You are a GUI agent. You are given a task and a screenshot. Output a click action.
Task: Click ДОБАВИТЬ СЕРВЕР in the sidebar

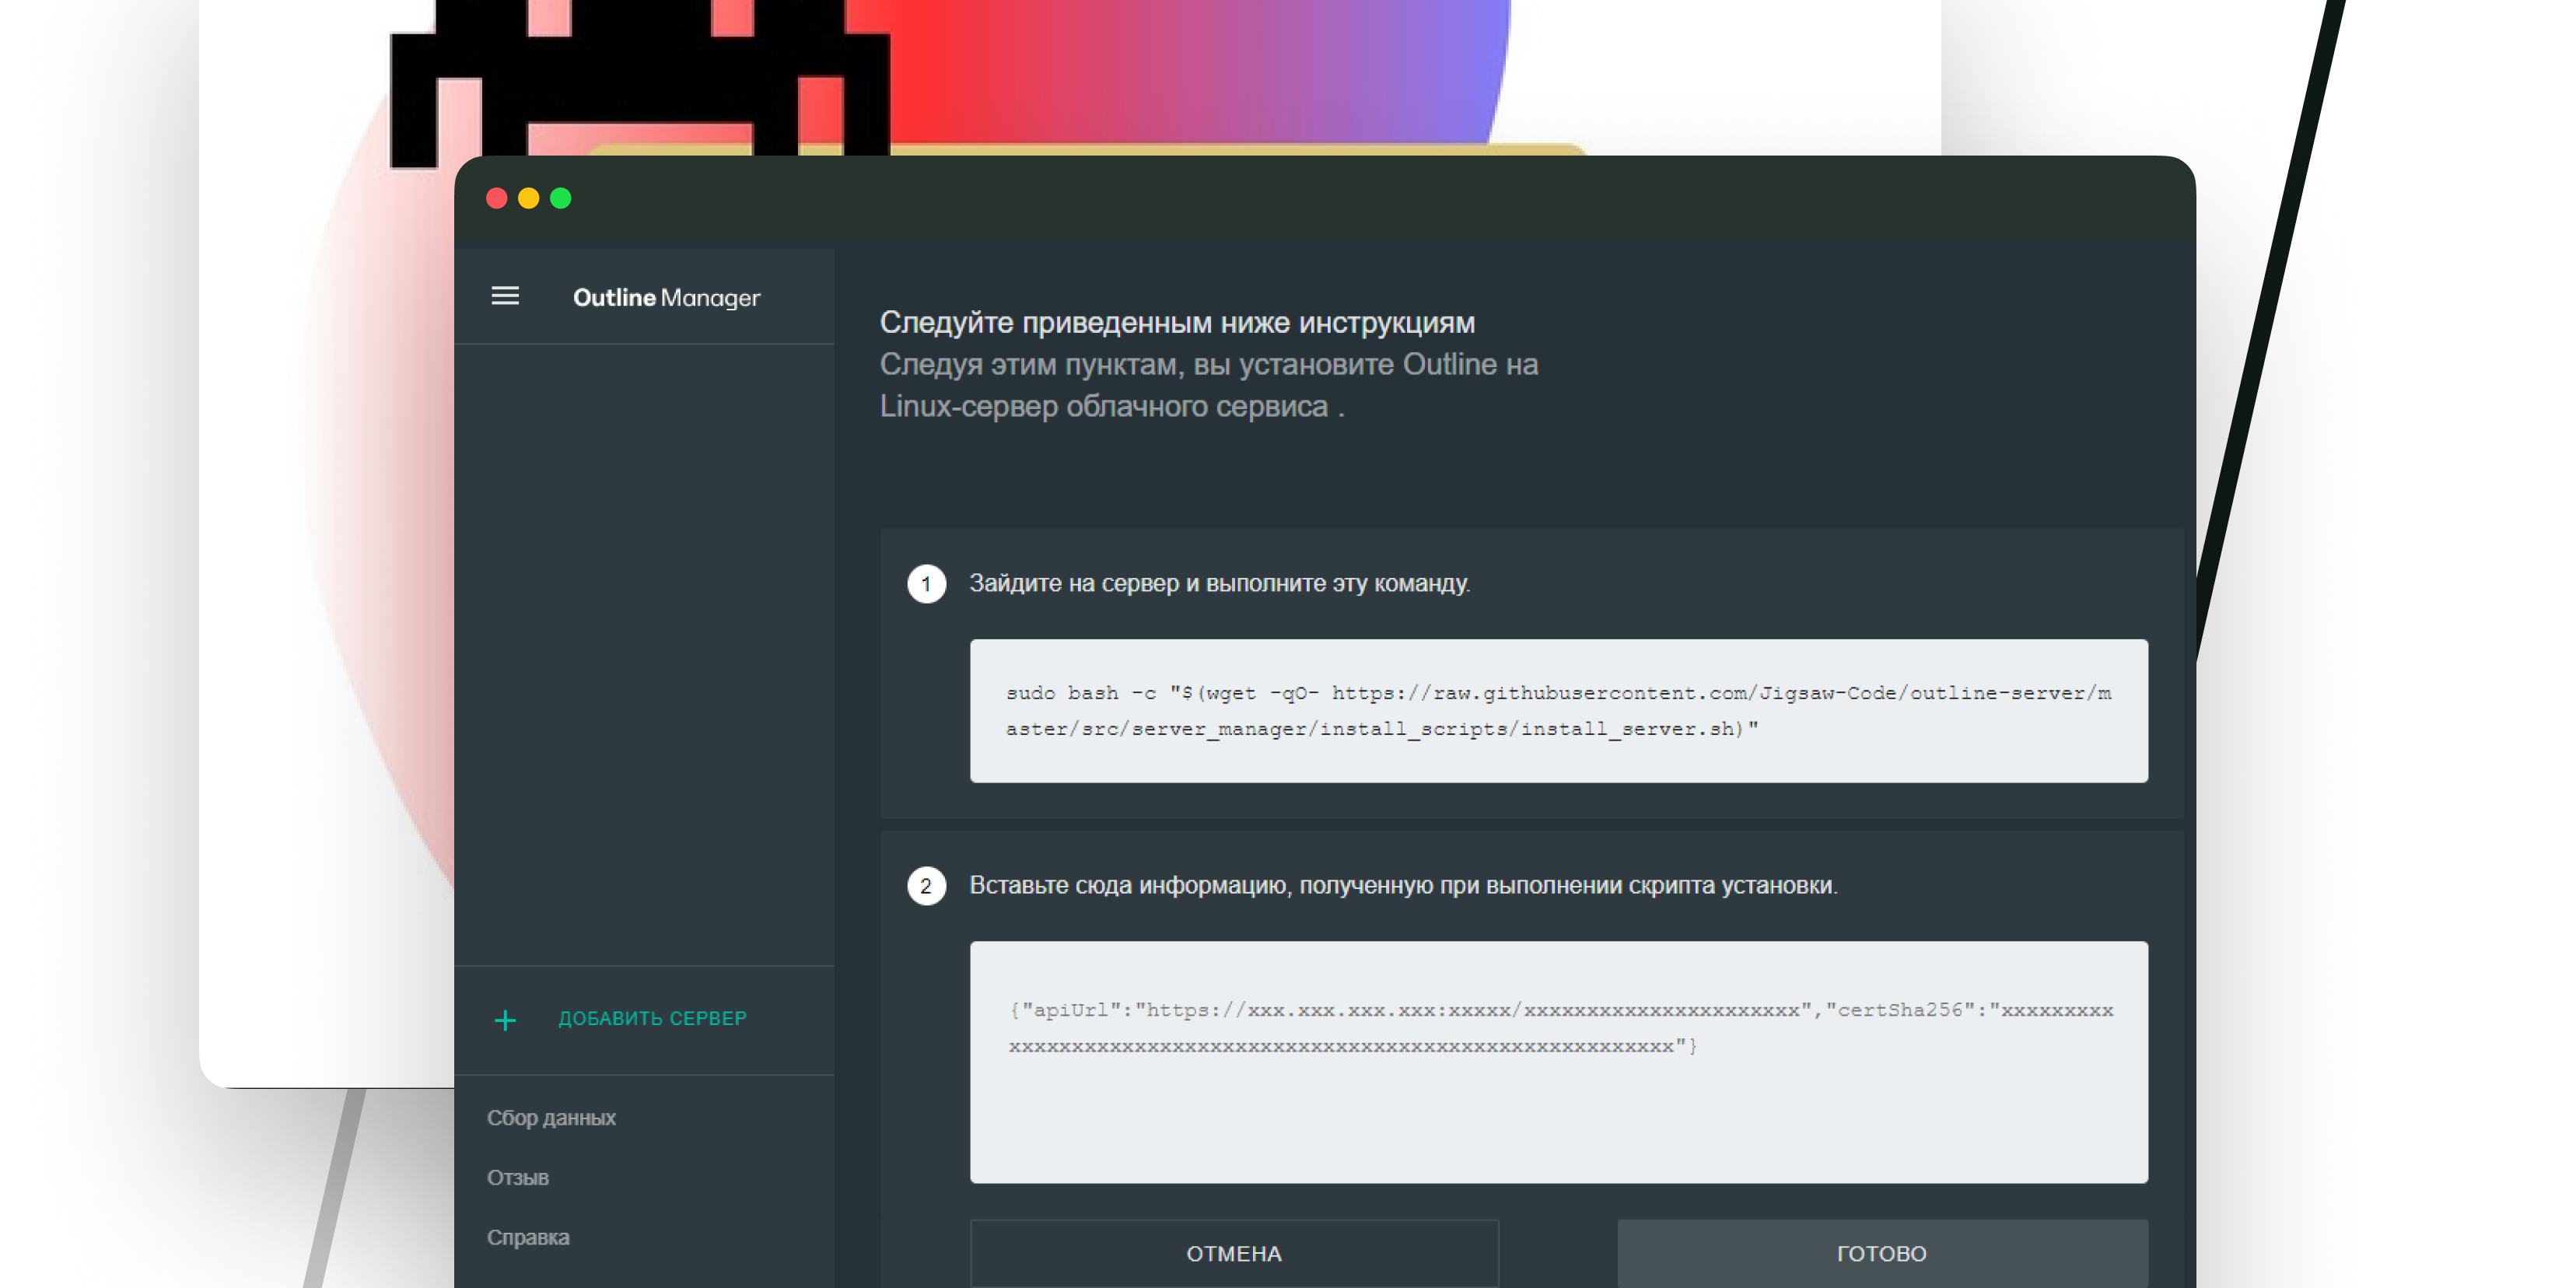tap(652, 1018)
